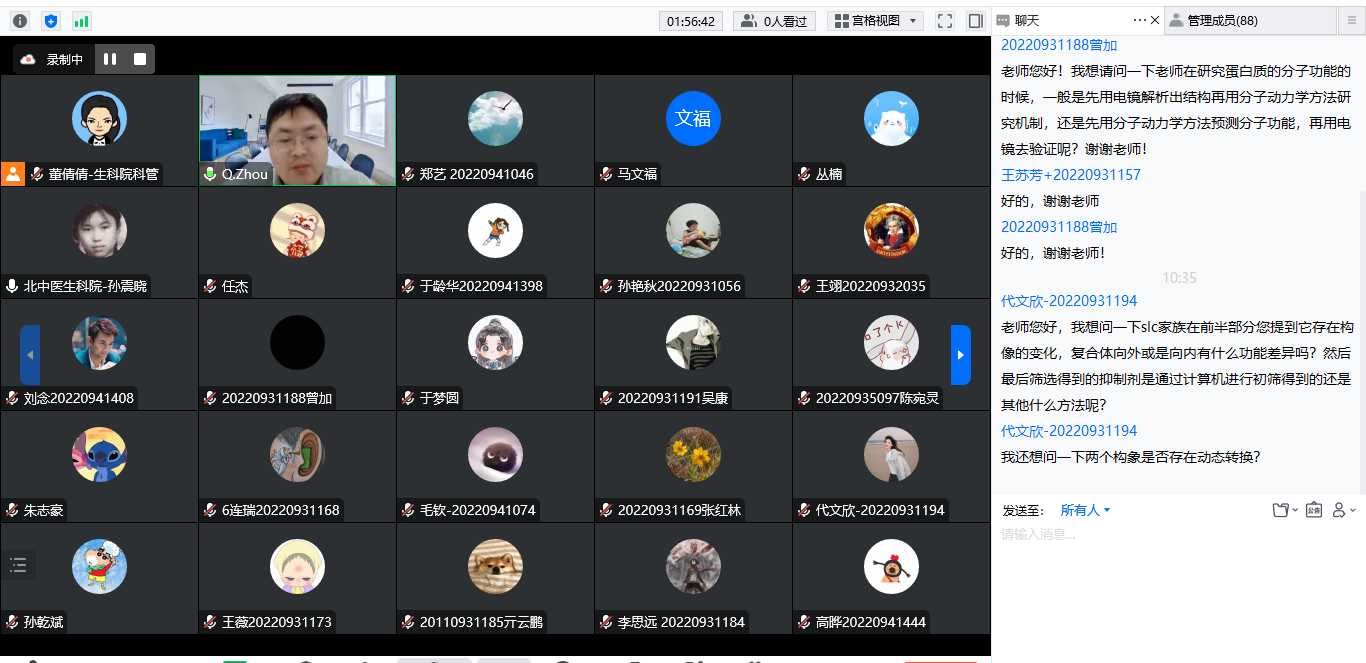
Task: Open the blue security shield icon
Action: tap(51, 21)
